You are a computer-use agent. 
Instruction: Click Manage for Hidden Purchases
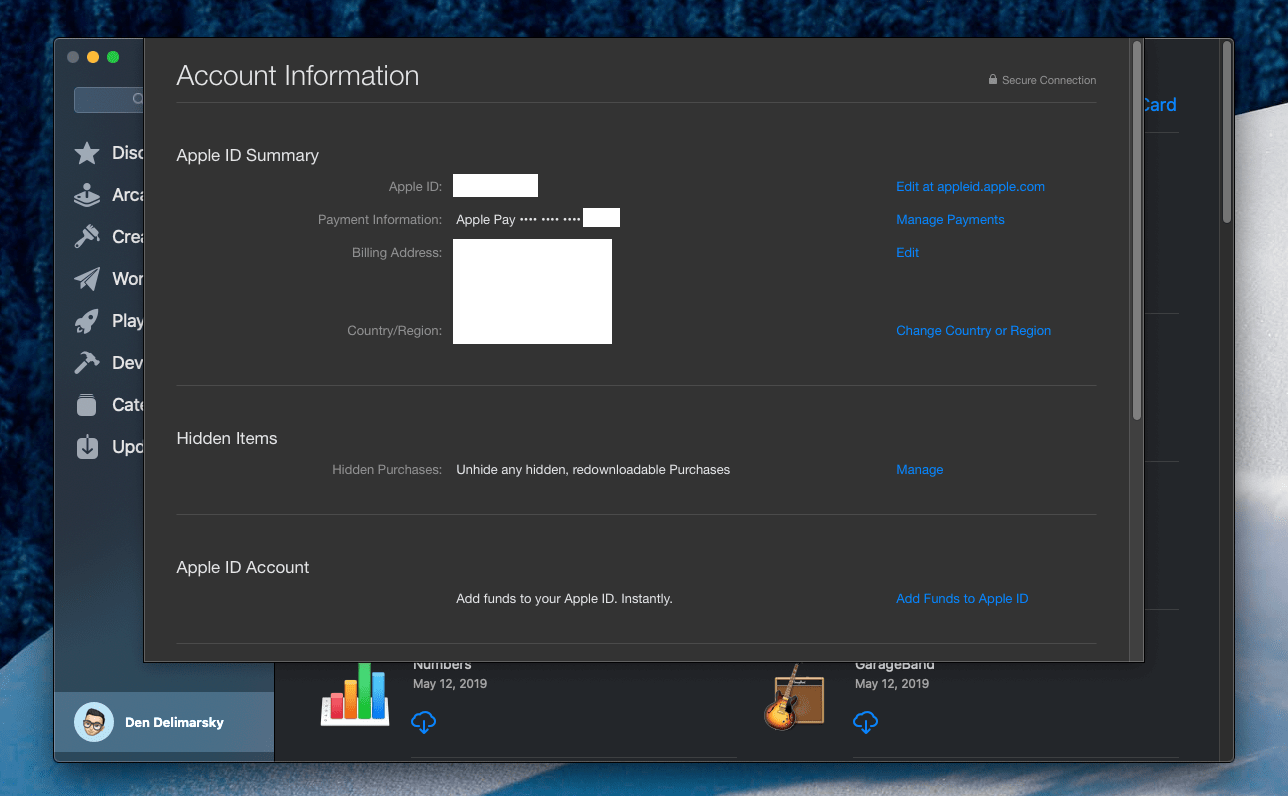pyautogui.click(x=919, y=469)
